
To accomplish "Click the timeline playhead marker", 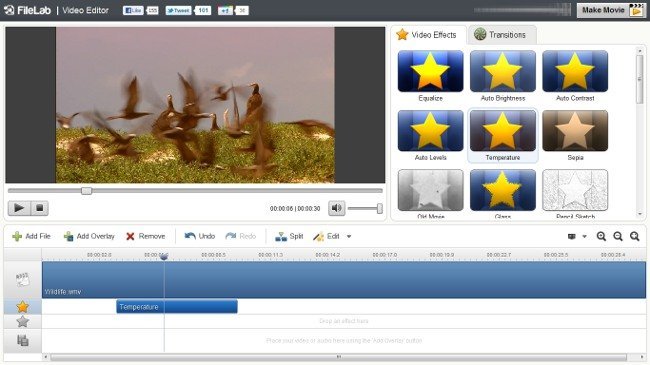I will point(164,257).
